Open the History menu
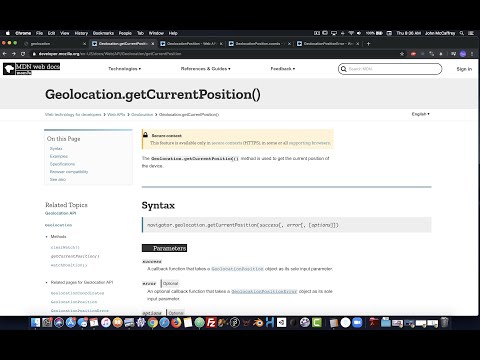Image resolution: width=480 pixels, height=360 pixels. (x=81, y=33)
